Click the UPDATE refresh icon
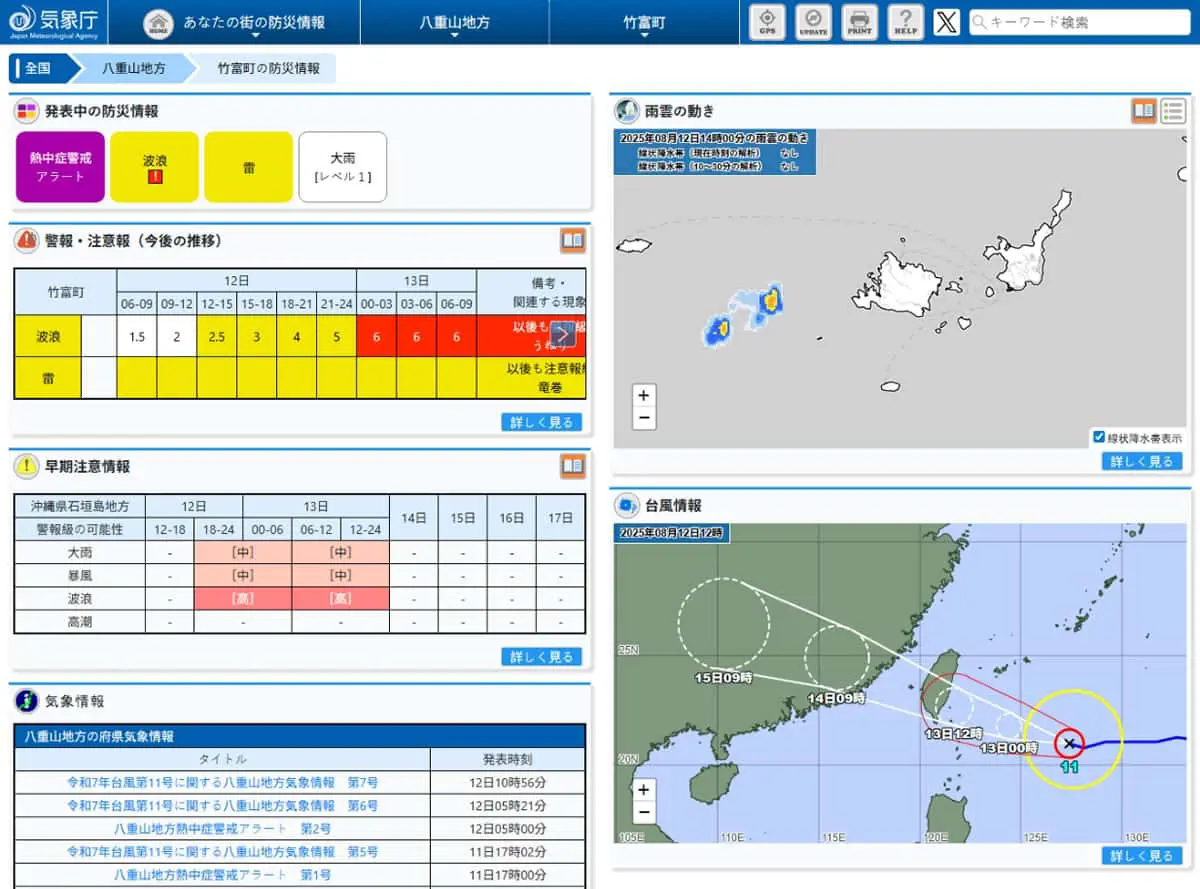The image size is (1200, 889). click(x=813, y=21)
